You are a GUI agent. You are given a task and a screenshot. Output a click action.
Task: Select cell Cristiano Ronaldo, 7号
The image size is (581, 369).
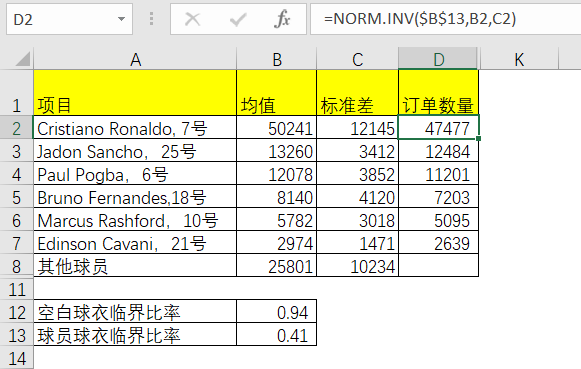[x=135, y=127]
